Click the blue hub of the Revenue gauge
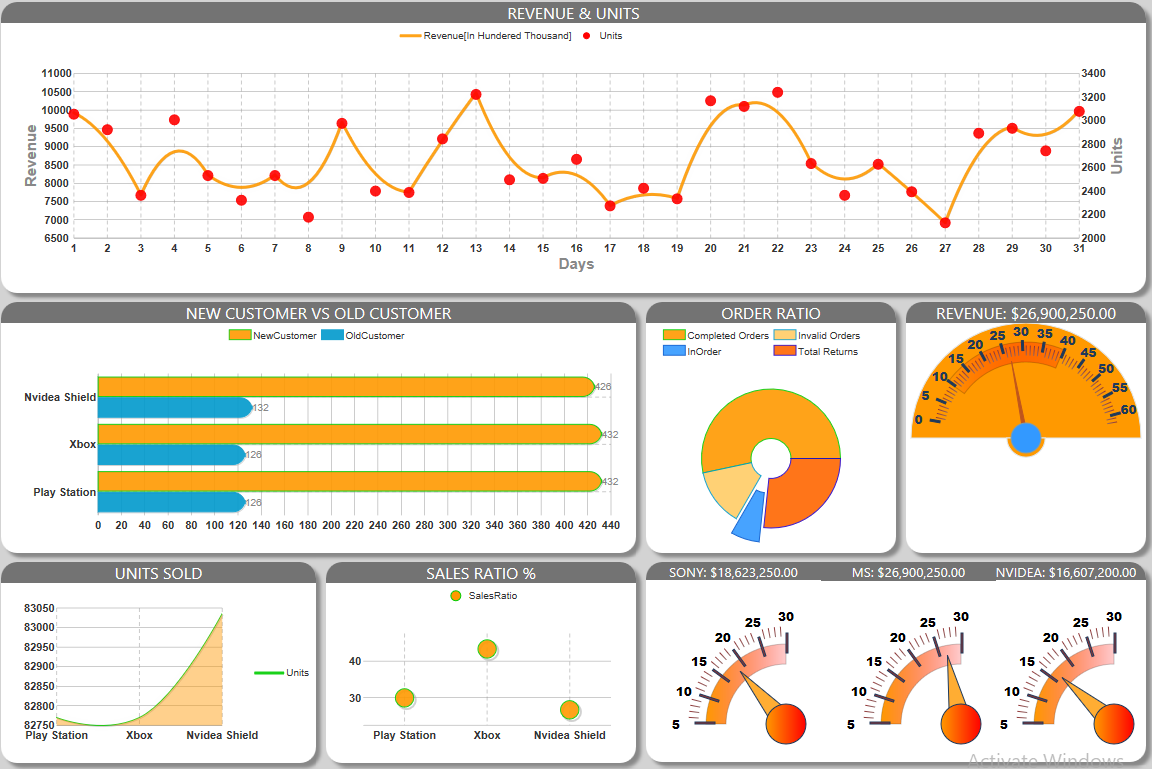This screenshot has height=769, width=1152. tap(1026, 438)
